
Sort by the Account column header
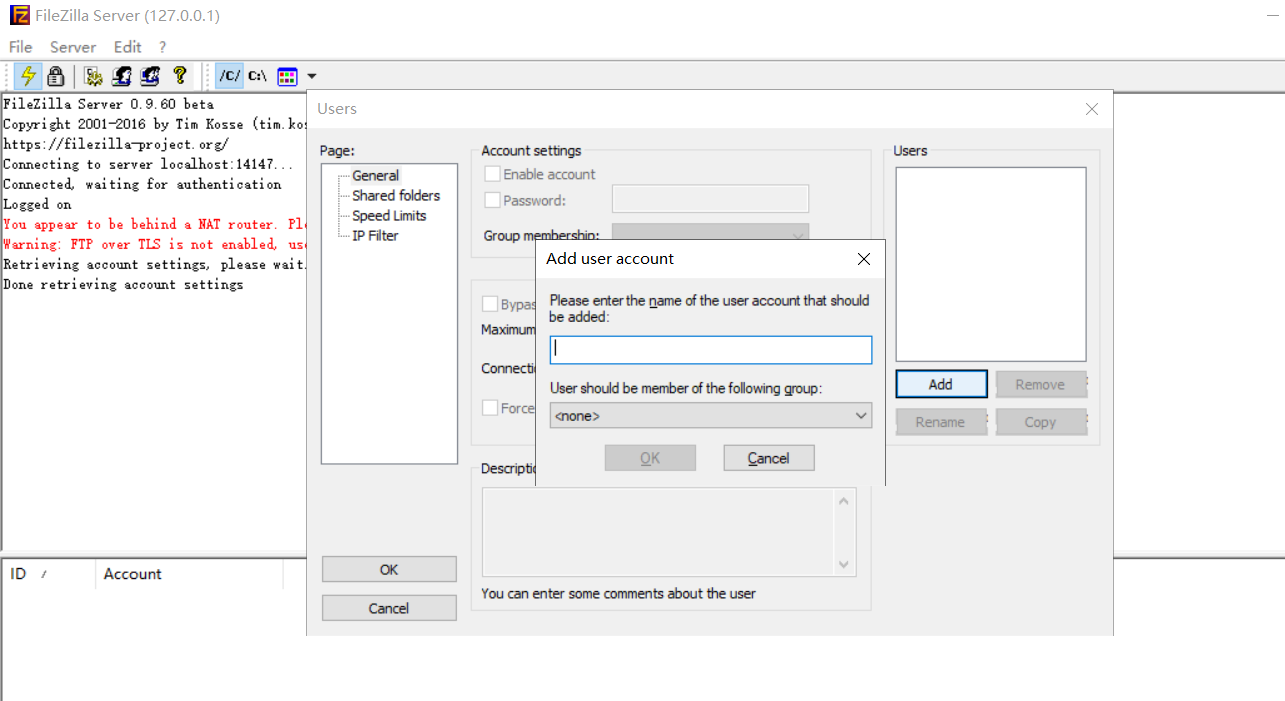coord(190,574)
